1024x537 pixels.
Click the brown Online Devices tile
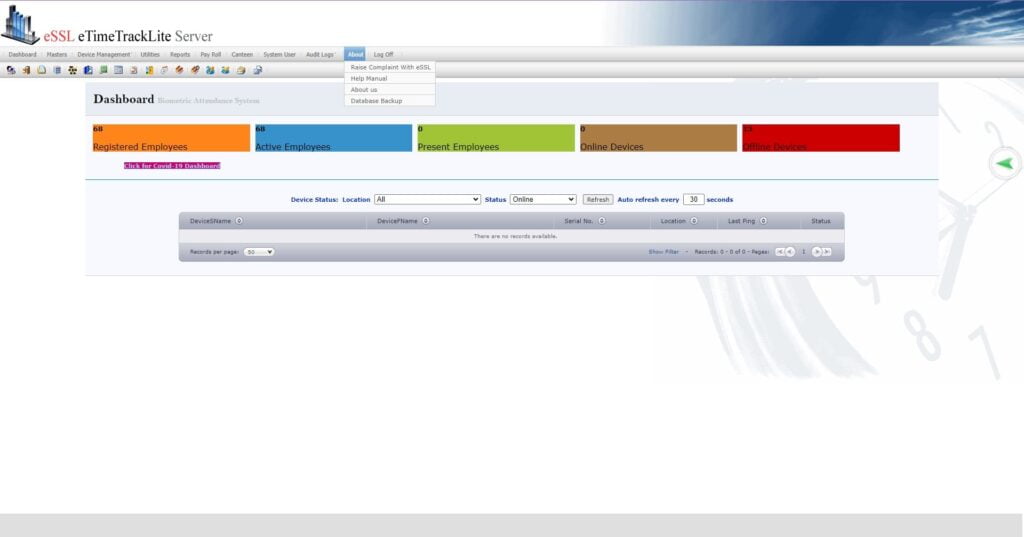pos(658,138)
